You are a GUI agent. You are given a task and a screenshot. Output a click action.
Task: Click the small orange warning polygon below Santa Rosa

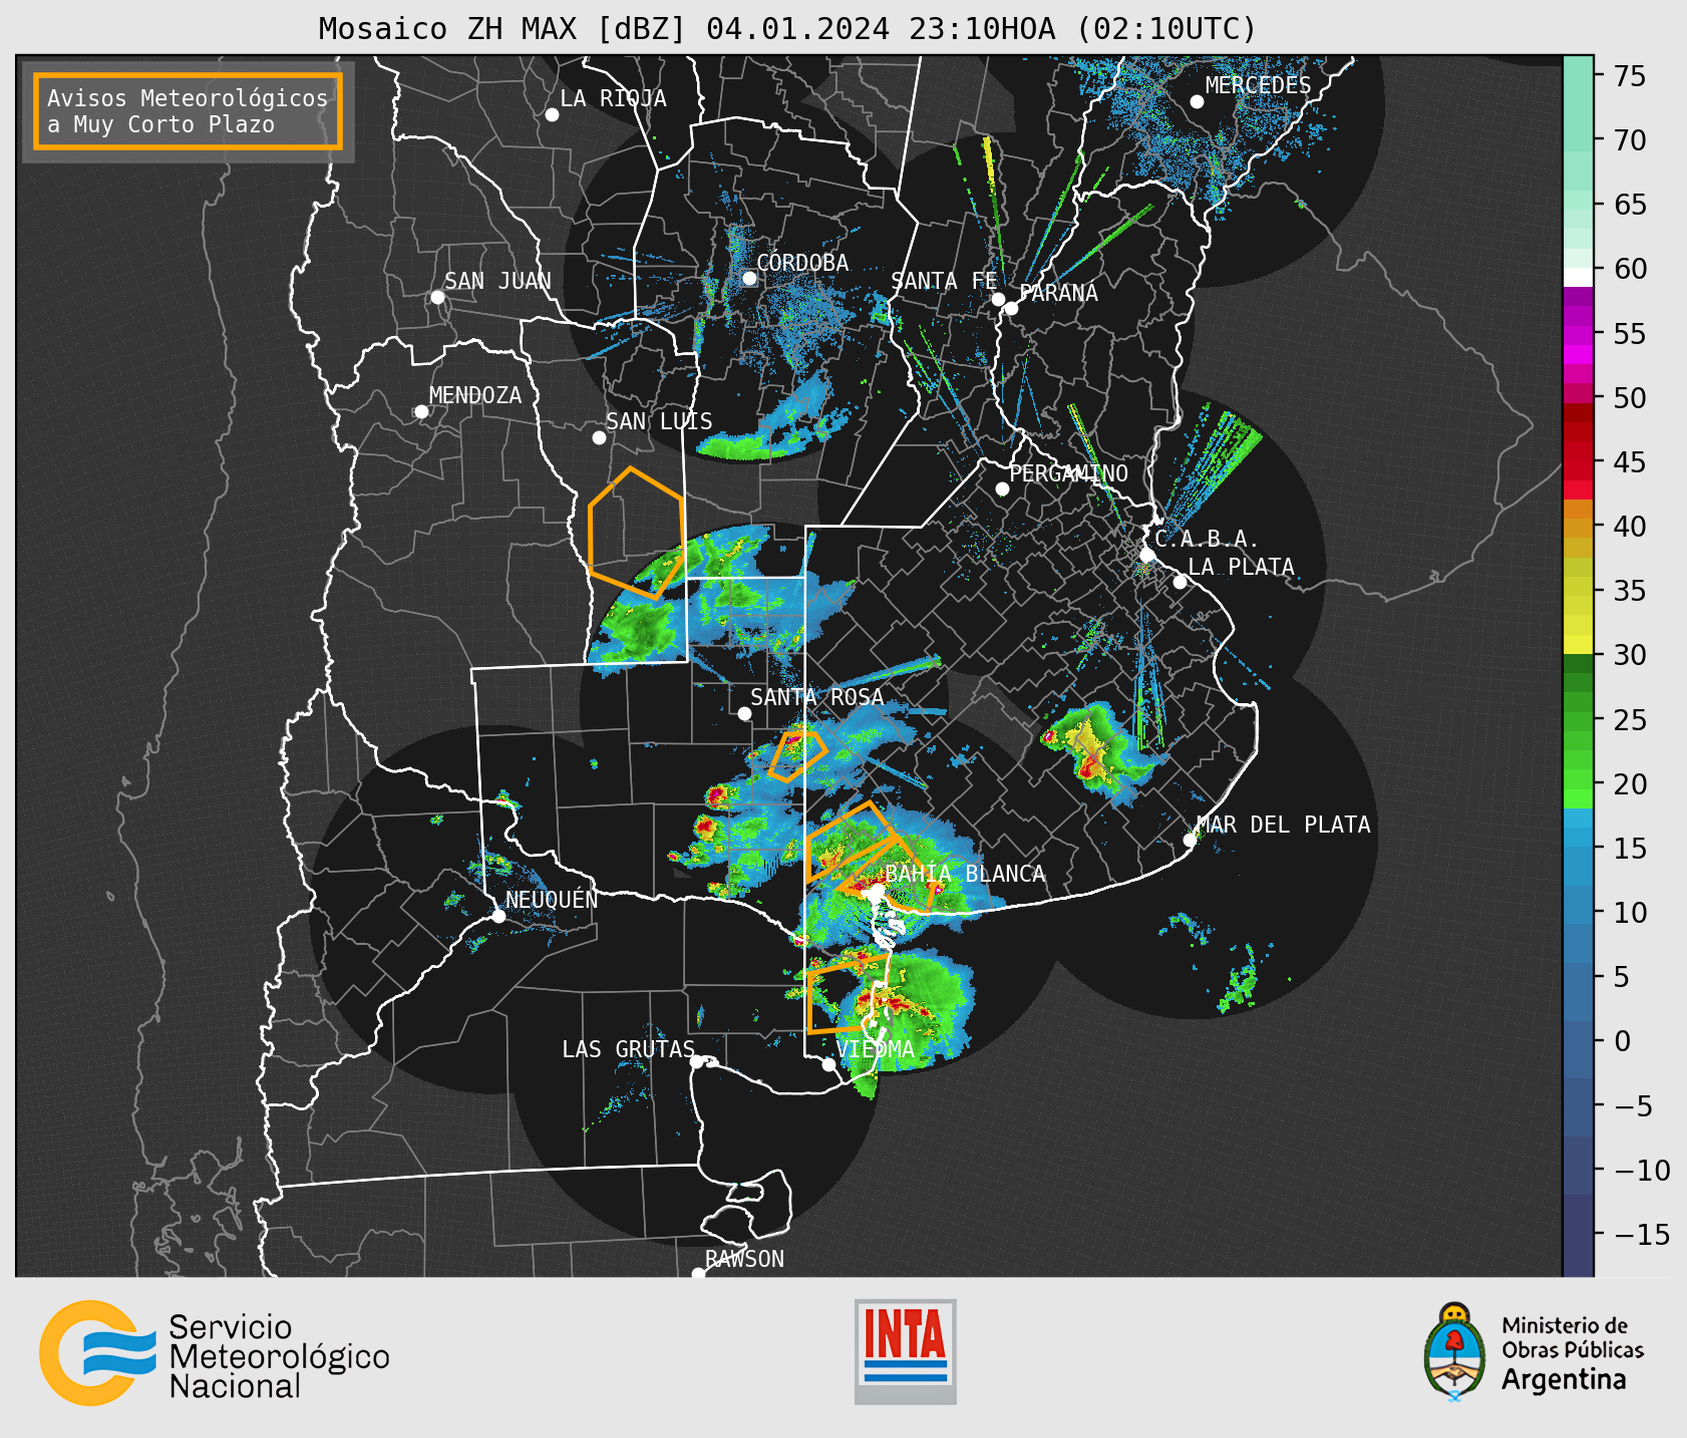click(797, 756)
